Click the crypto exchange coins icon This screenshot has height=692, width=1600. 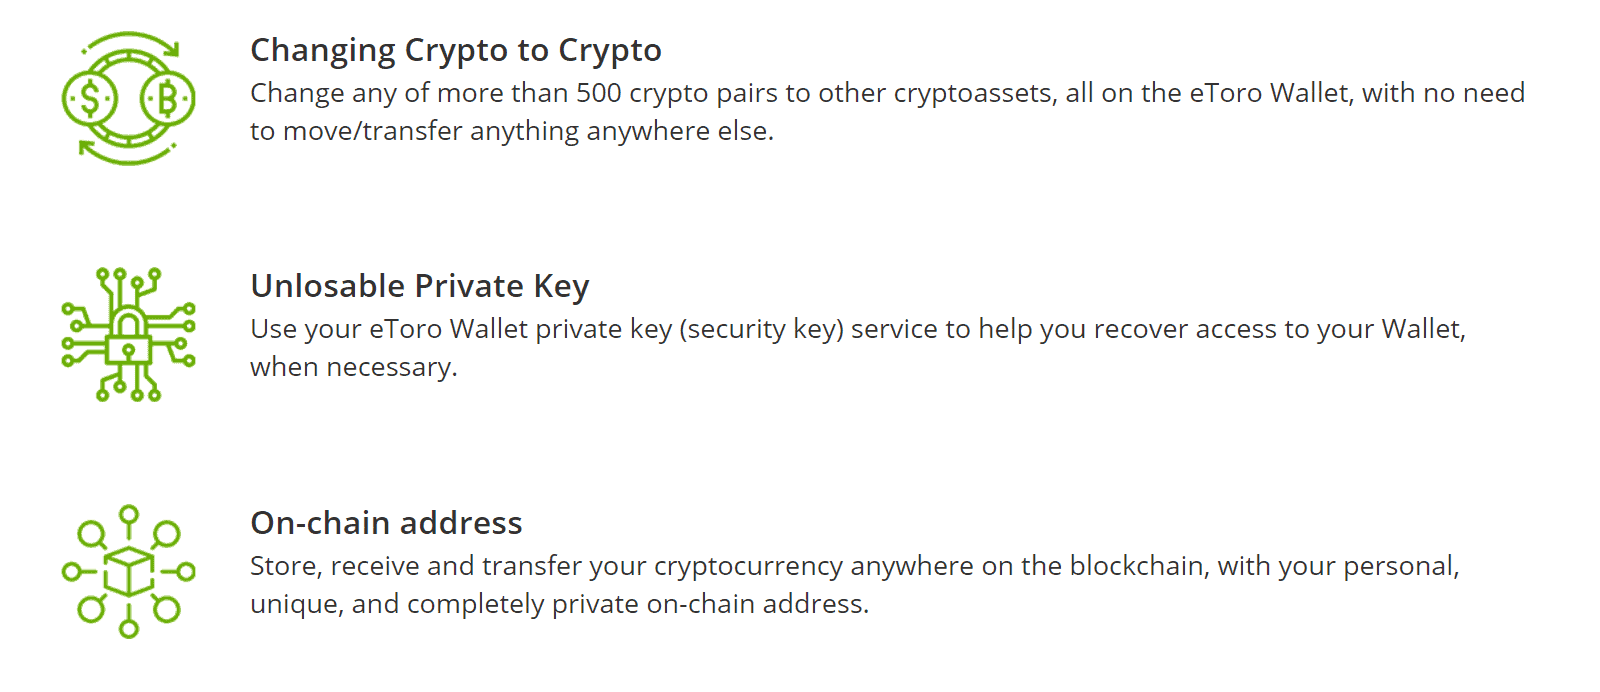click(x=128, y=98)
